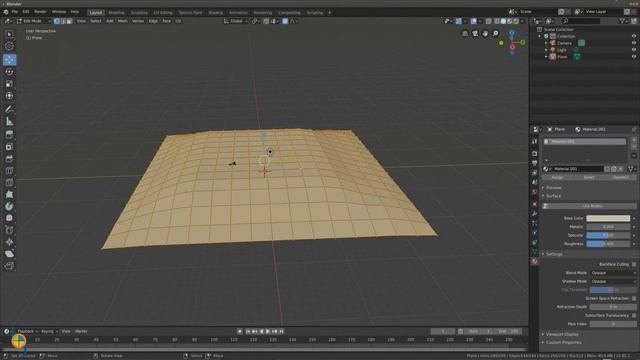
Task: Select the Bevel tool
Action: pyautogui.click(x=9, y=158)
